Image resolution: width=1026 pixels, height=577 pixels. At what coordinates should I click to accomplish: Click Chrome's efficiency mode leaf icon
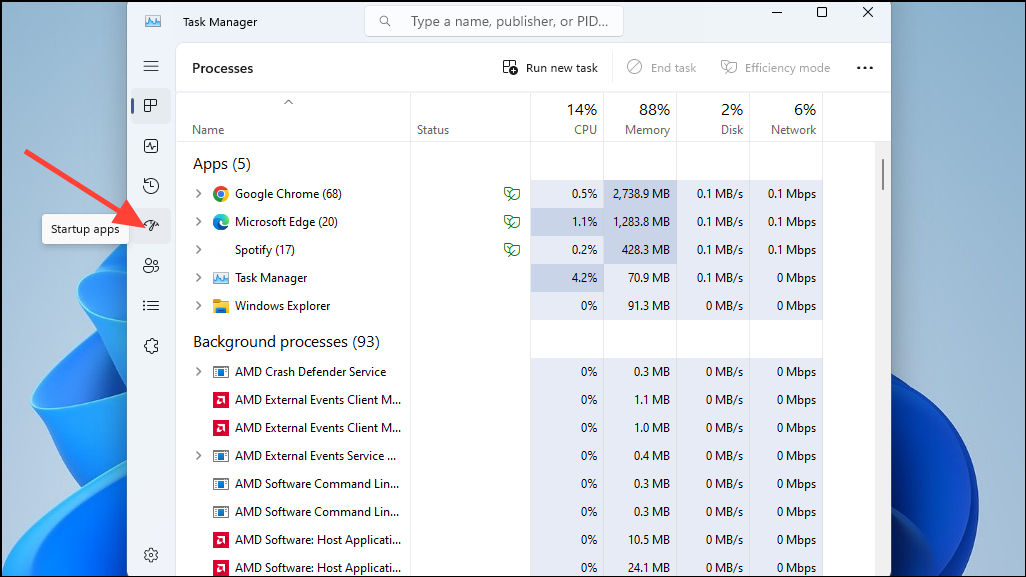pos(512,194)
